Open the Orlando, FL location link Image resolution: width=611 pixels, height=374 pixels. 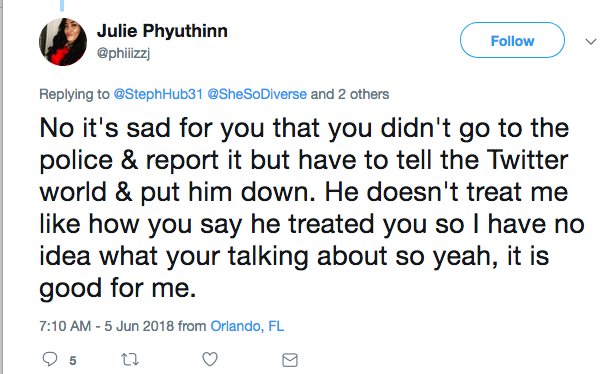pos(247,326)
